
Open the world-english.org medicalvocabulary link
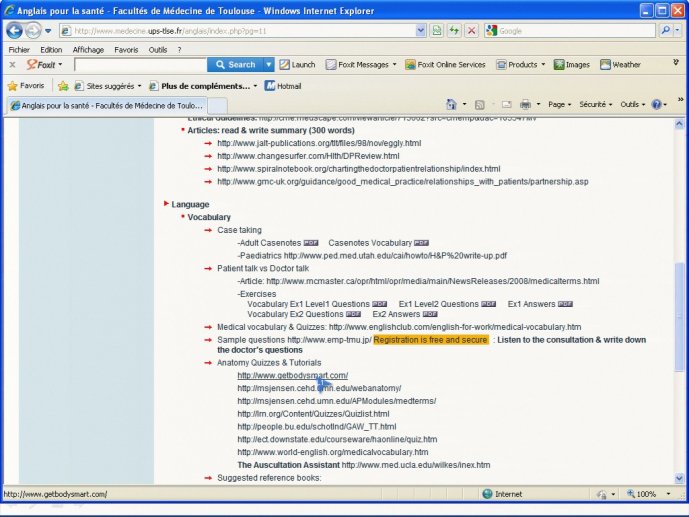(x=333, y=452)
